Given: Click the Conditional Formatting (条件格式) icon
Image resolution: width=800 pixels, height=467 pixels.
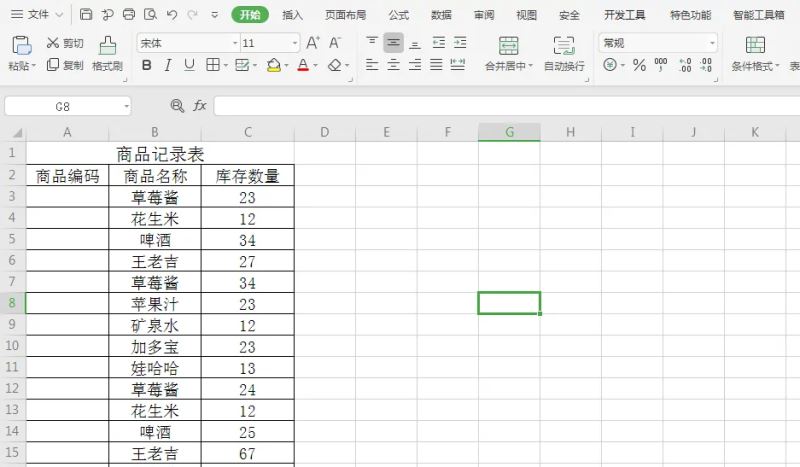Looking at the screenshot, I should tap(755, 45).
